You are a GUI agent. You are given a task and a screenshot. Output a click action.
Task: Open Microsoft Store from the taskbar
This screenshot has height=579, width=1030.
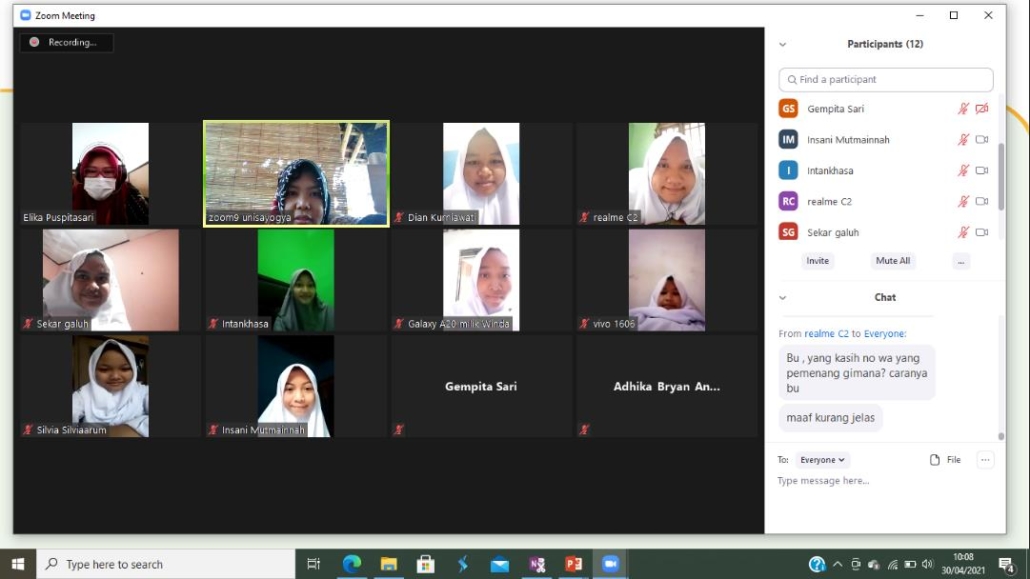coord(426,564)
